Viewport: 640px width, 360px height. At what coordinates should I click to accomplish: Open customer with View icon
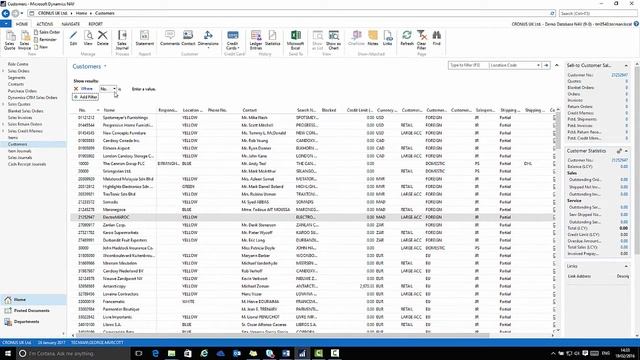88,38
